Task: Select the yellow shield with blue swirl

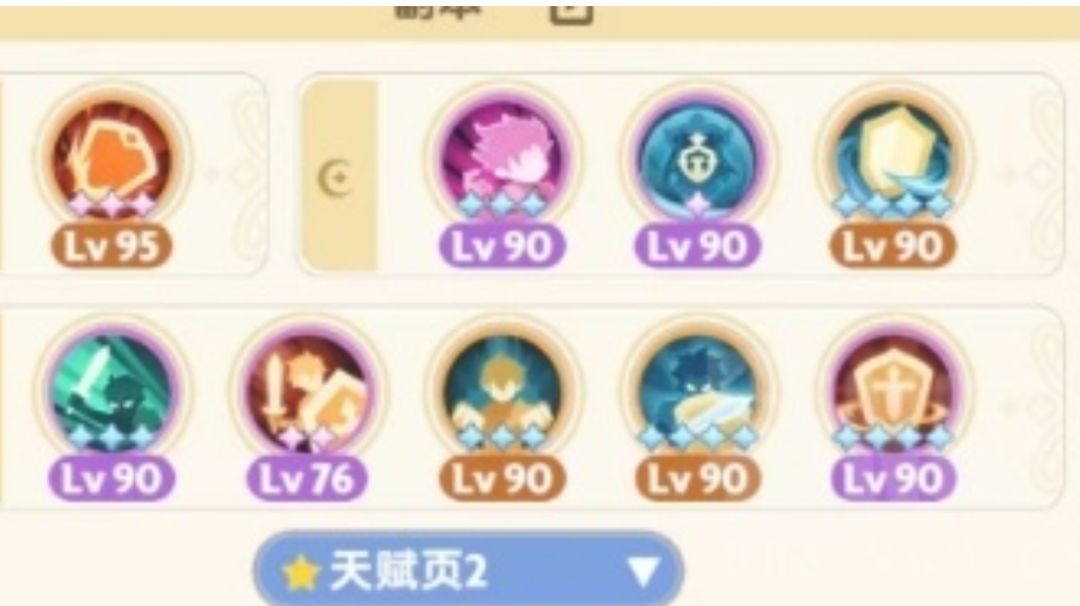Action: pyautogui.click(x=893, y=160)
